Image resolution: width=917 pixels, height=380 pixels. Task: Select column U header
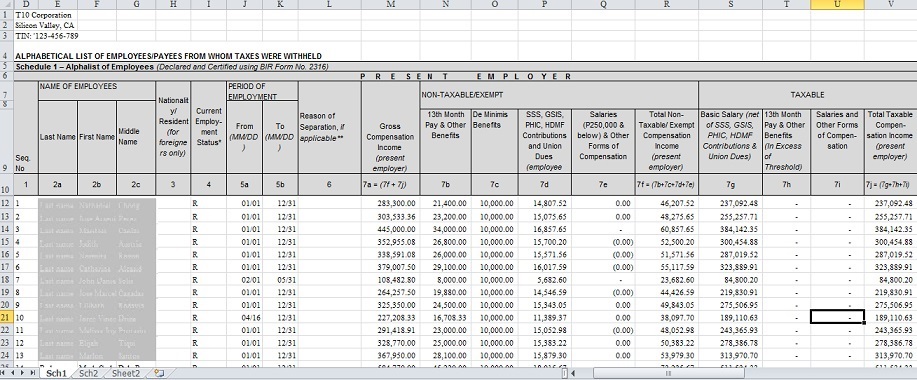tap(837, 4)
